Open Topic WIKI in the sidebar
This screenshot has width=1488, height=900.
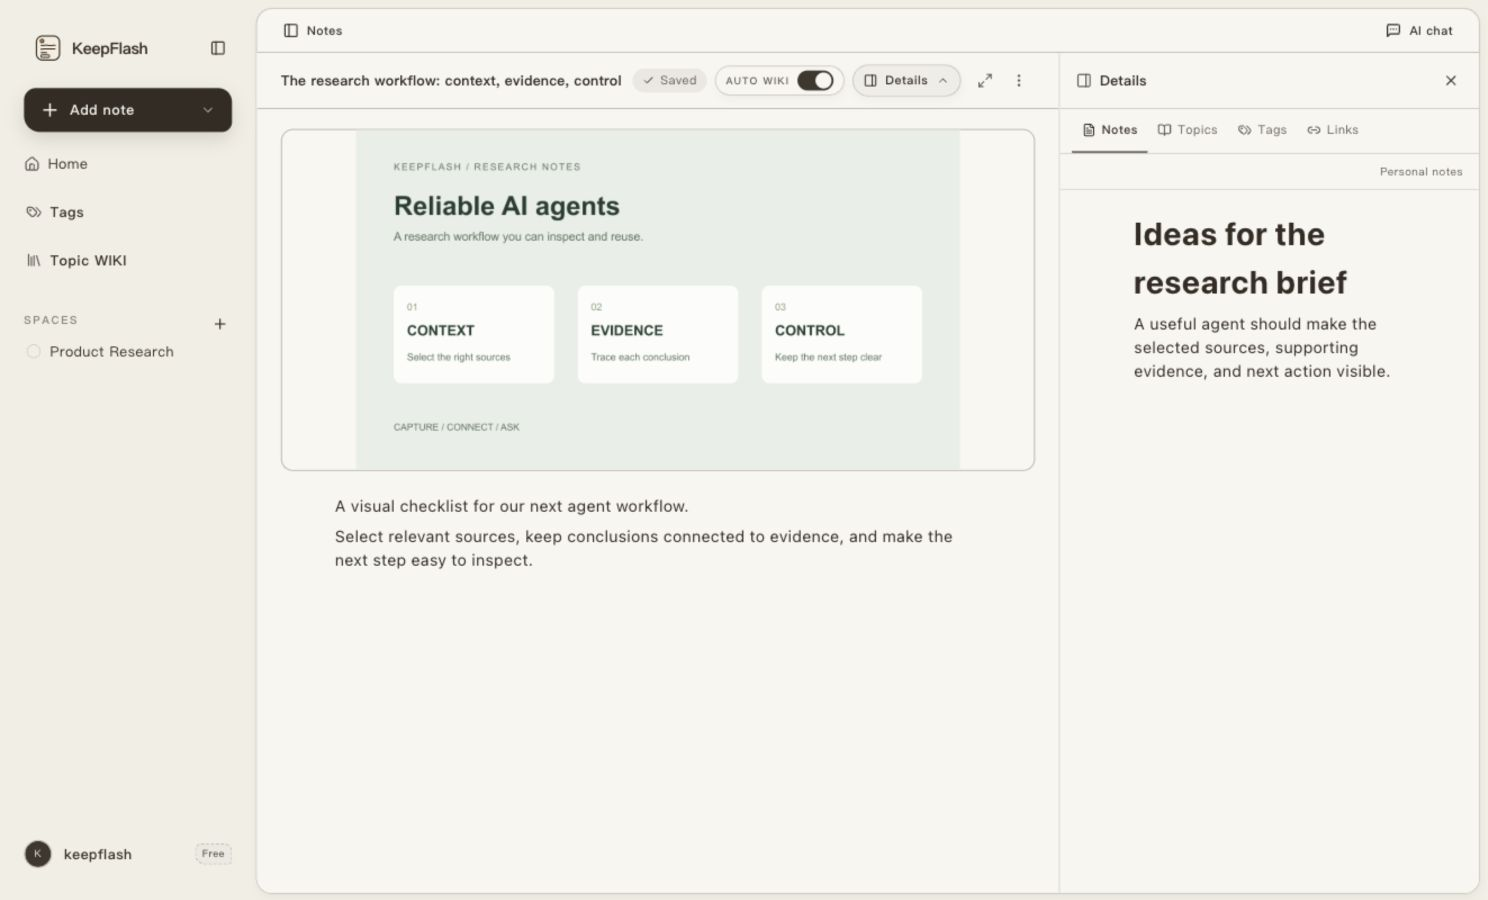[x=76, y=260]
